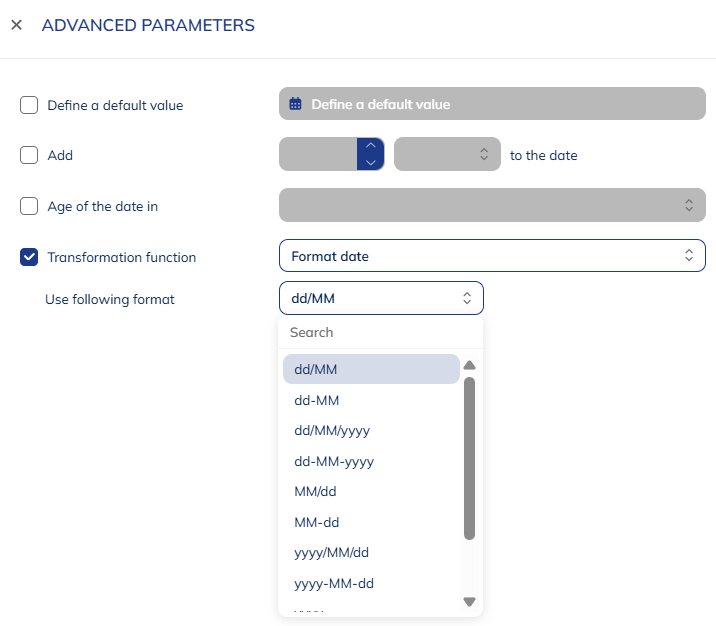The width and height of the screenshot is (716, 626).
Task: Uncheck the Transformation function checkbox
Action: pos(29,257)
